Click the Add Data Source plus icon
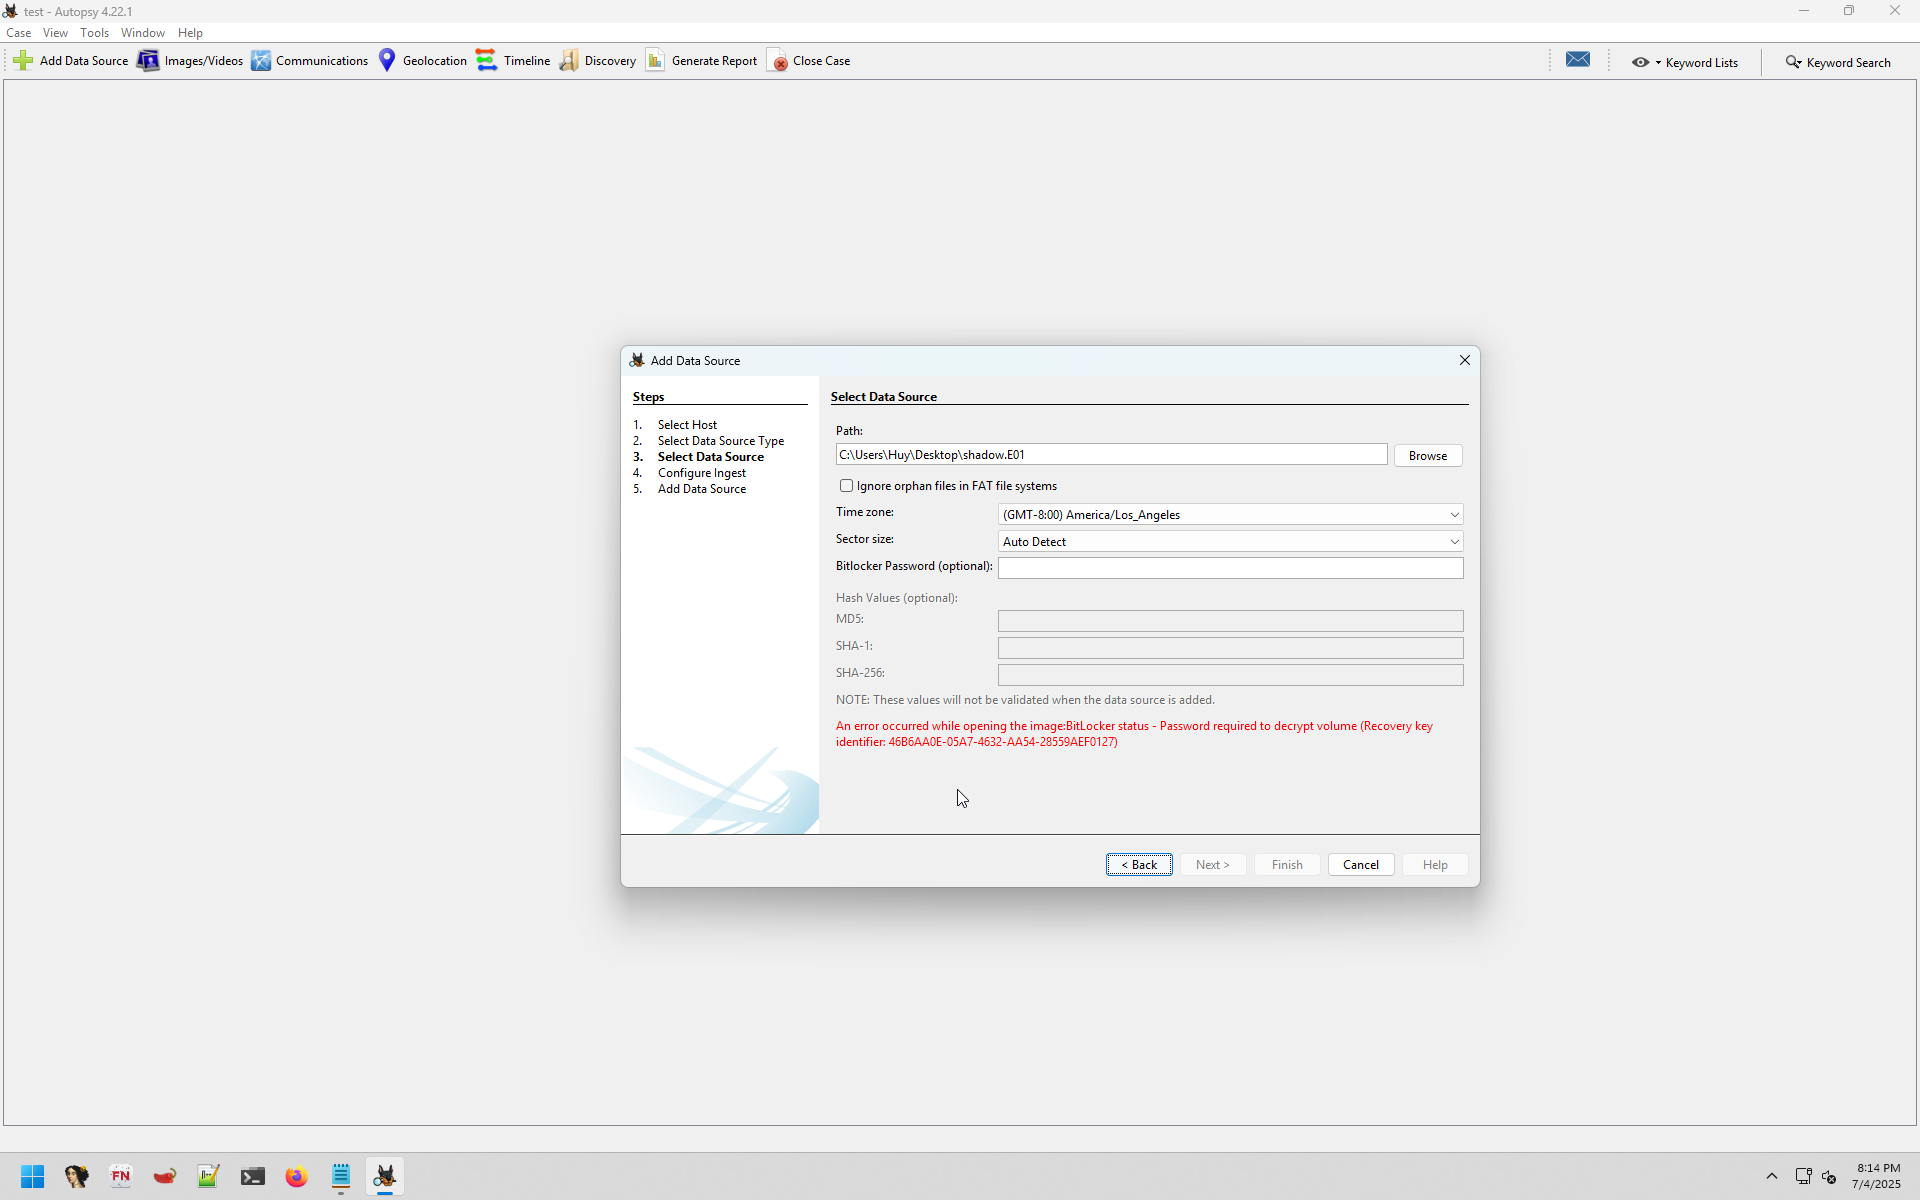Image resolution: width=1920 pixels, height=1200 pixels. pyautogui.click(x=23, y=61)
